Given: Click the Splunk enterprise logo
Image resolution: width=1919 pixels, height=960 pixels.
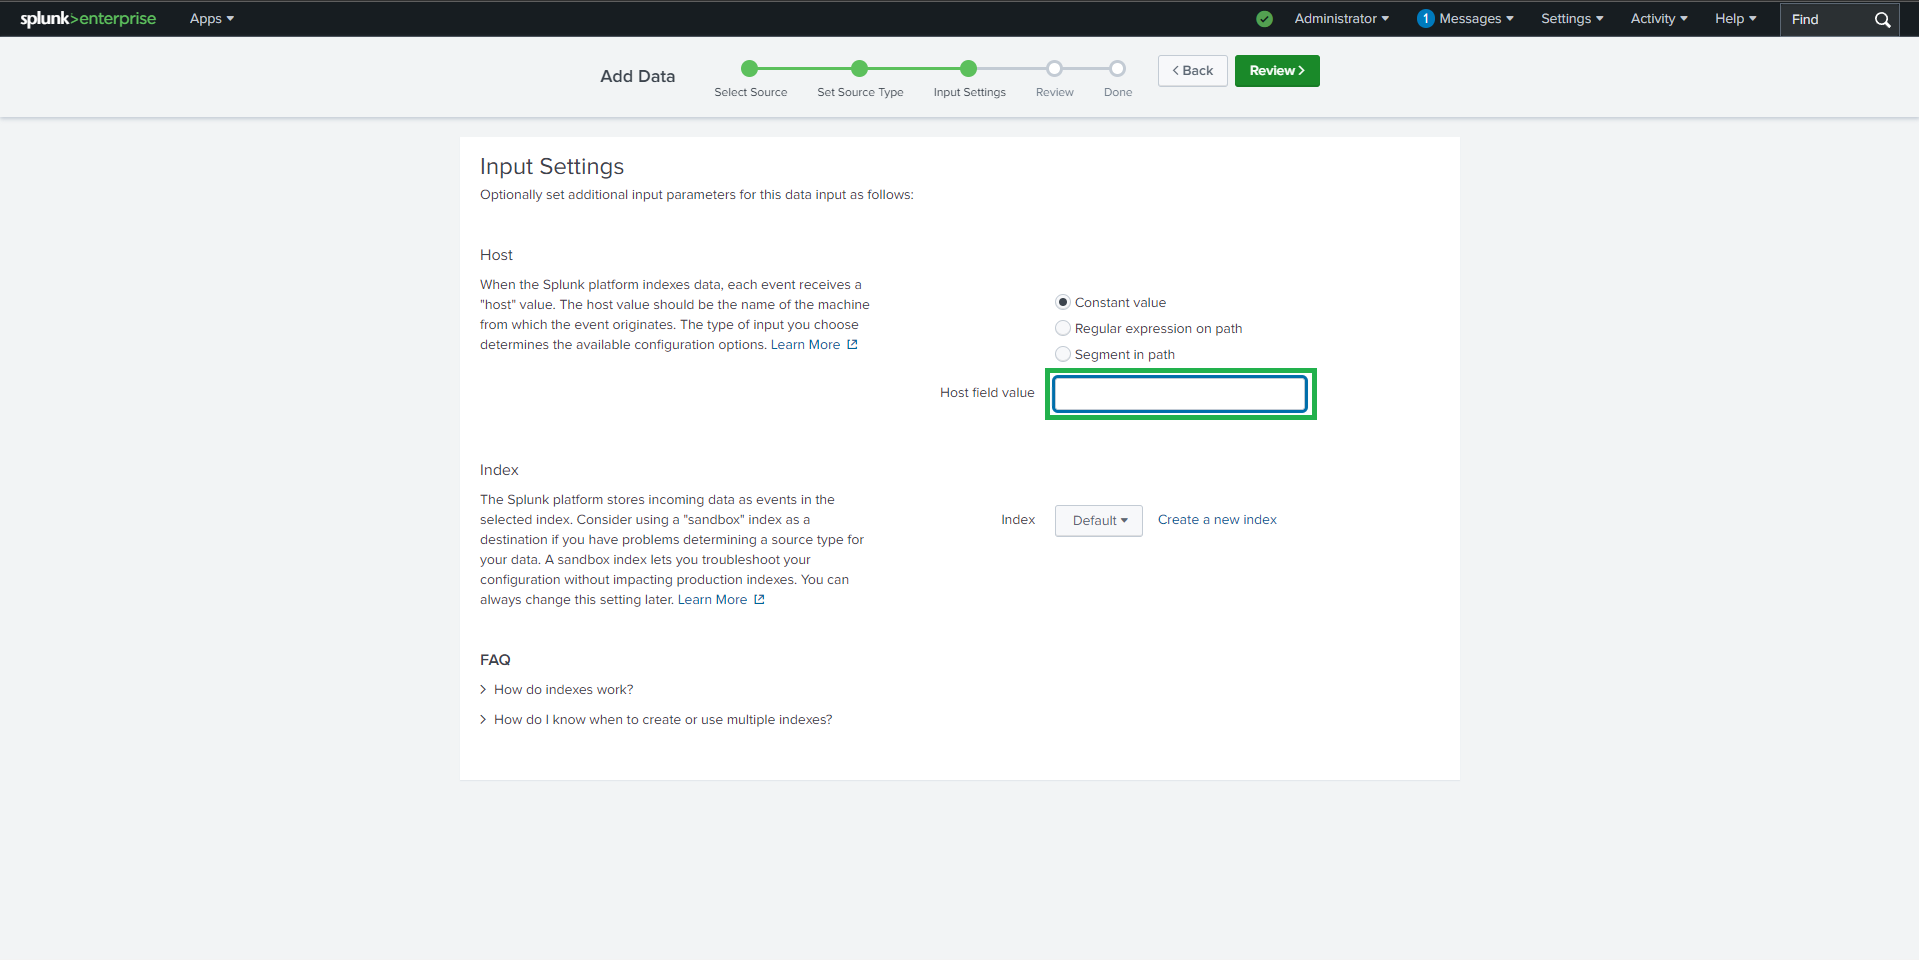Looking at the screenshot, I should click(x=88, y=18).
